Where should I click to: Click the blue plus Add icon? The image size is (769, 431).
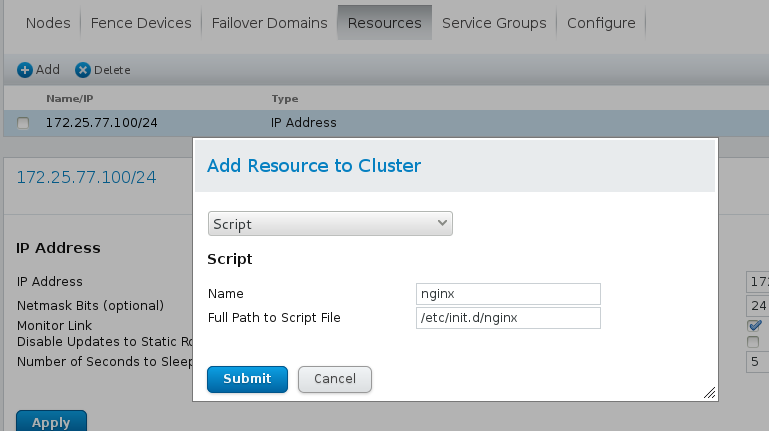tap(25, 70)
